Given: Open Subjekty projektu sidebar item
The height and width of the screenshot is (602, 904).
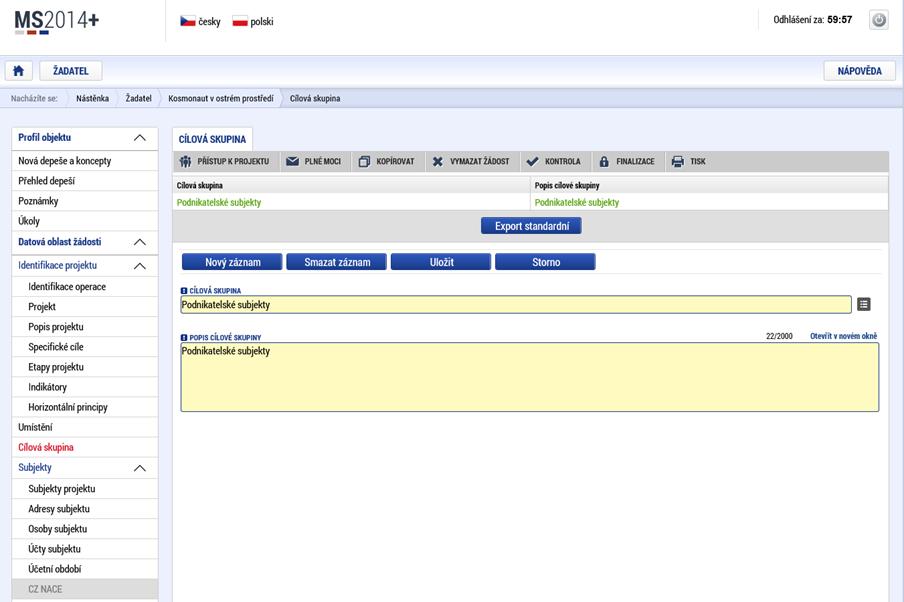Looking at the screenshot, I should click(x=85, y=489).
